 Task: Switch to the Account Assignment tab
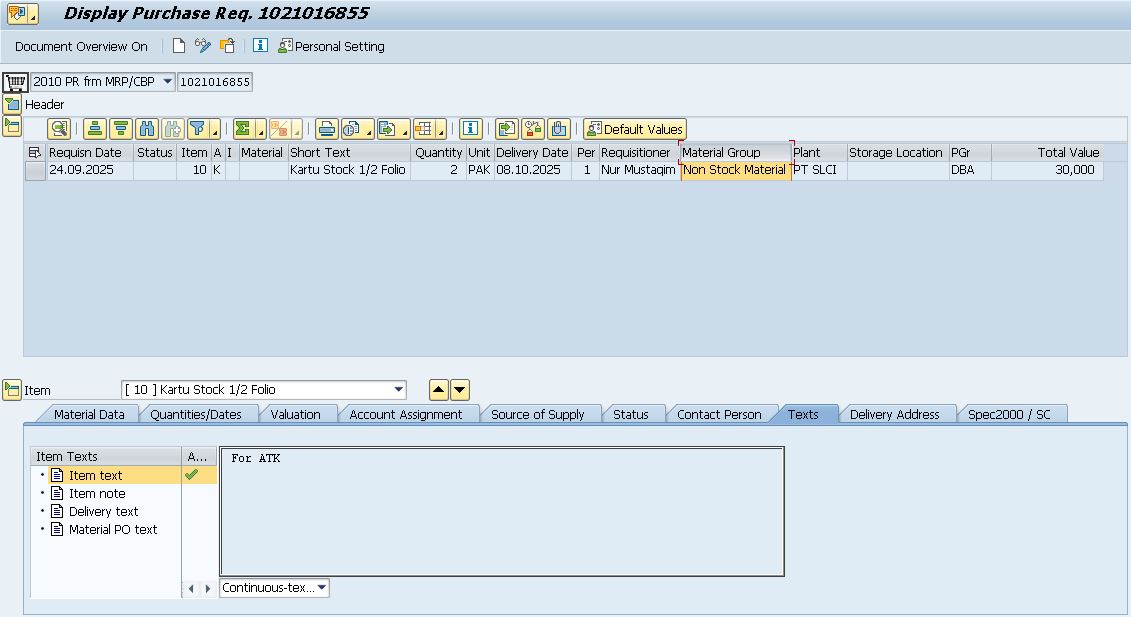click(405, 414)
